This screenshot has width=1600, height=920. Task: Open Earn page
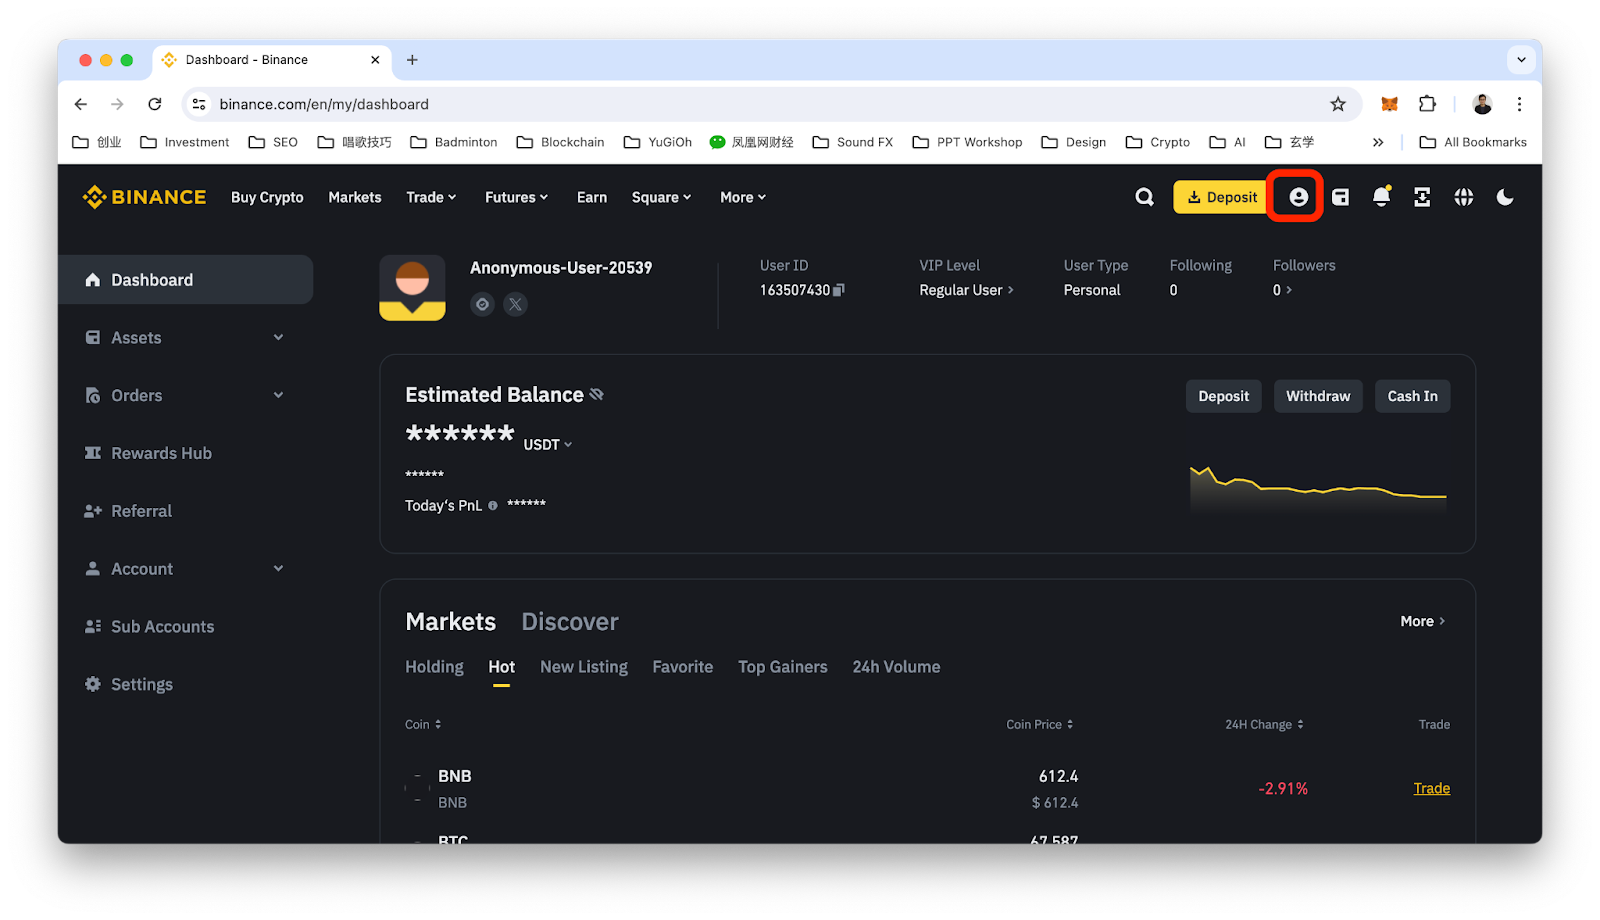pos(592,197)
